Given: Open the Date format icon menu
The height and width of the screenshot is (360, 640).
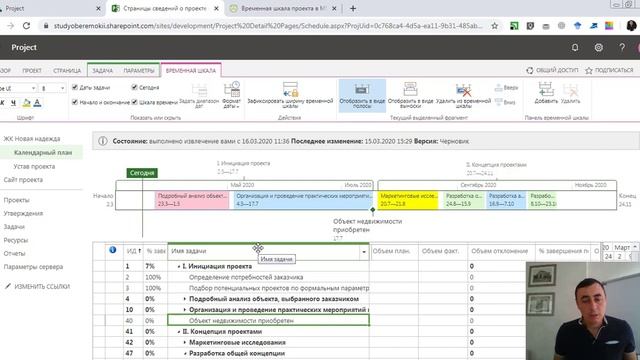Looking at the screenshot, I should coord(232,90).
